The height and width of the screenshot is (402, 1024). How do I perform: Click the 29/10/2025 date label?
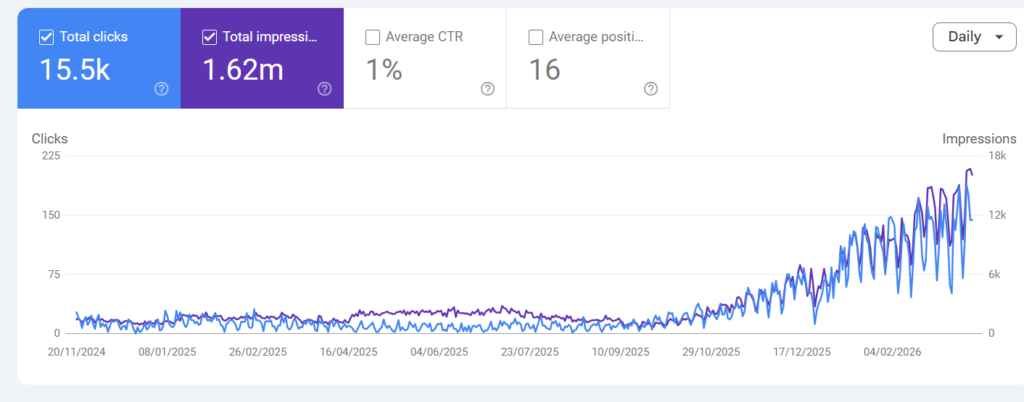(710, 352)
